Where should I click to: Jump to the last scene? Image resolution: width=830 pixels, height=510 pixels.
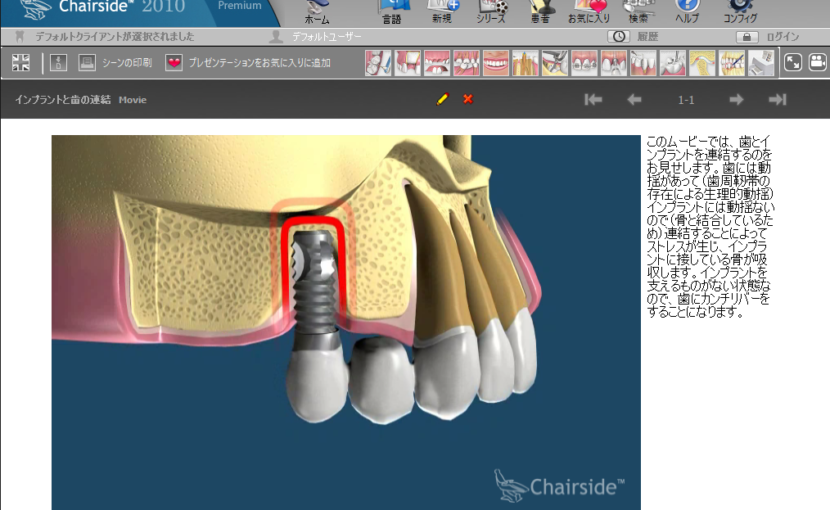[777, 99]
